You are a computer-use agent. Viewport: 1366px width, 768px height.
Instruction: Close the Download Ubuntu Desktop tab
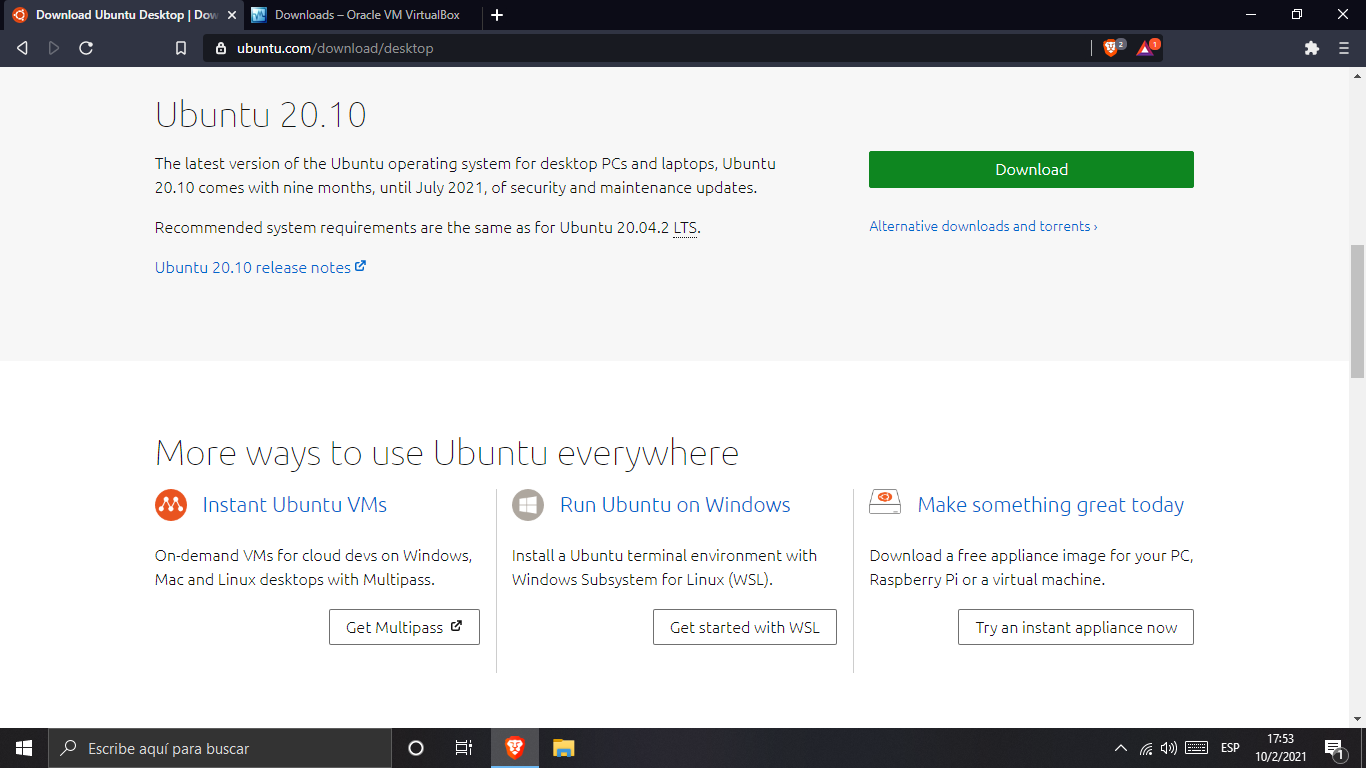[x=232, y=15]
